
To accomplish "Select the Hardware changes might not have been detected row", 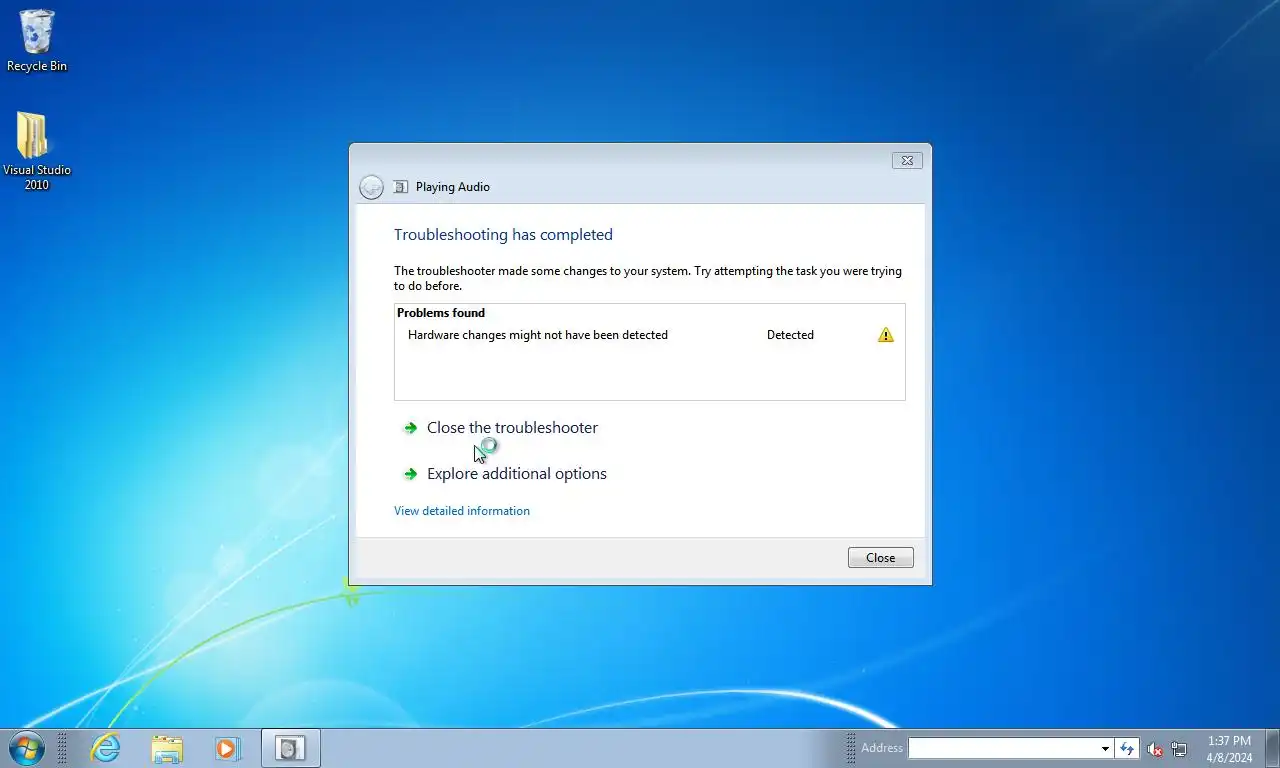I will (650, 335).
